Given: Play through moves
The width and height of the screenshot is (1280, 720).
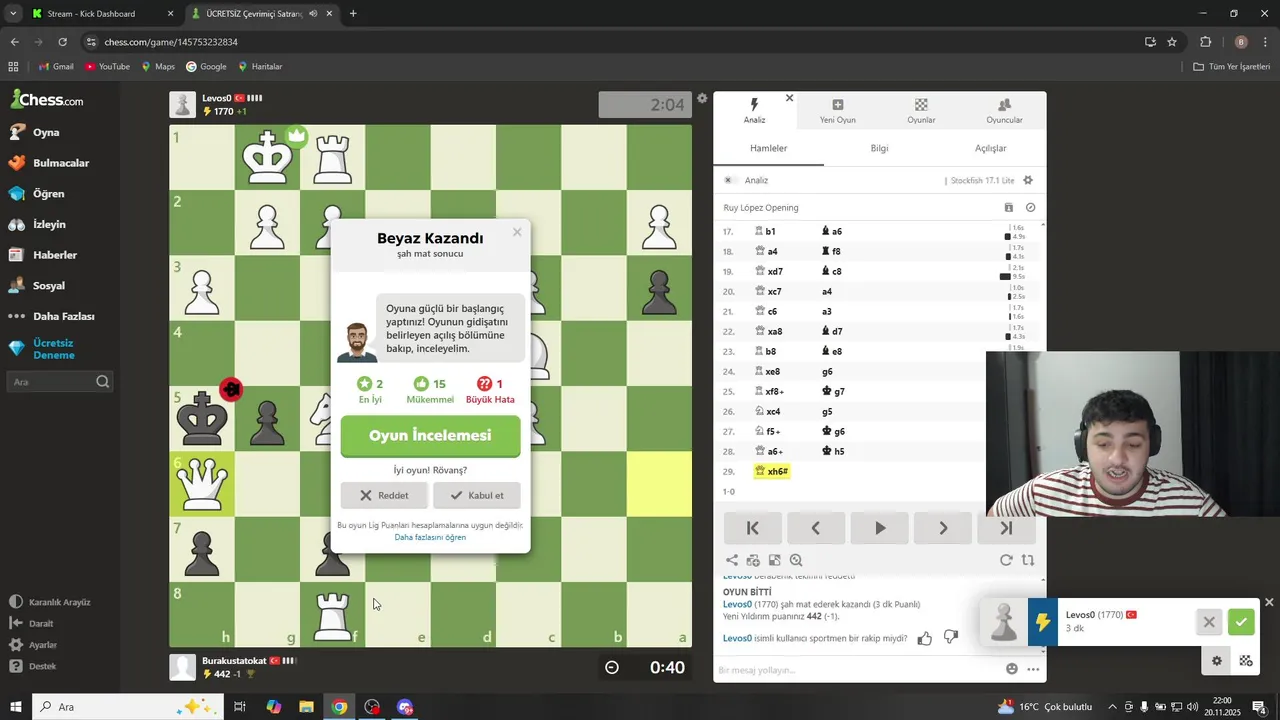Looking at the screenshot, I should [x=880, y=528].
